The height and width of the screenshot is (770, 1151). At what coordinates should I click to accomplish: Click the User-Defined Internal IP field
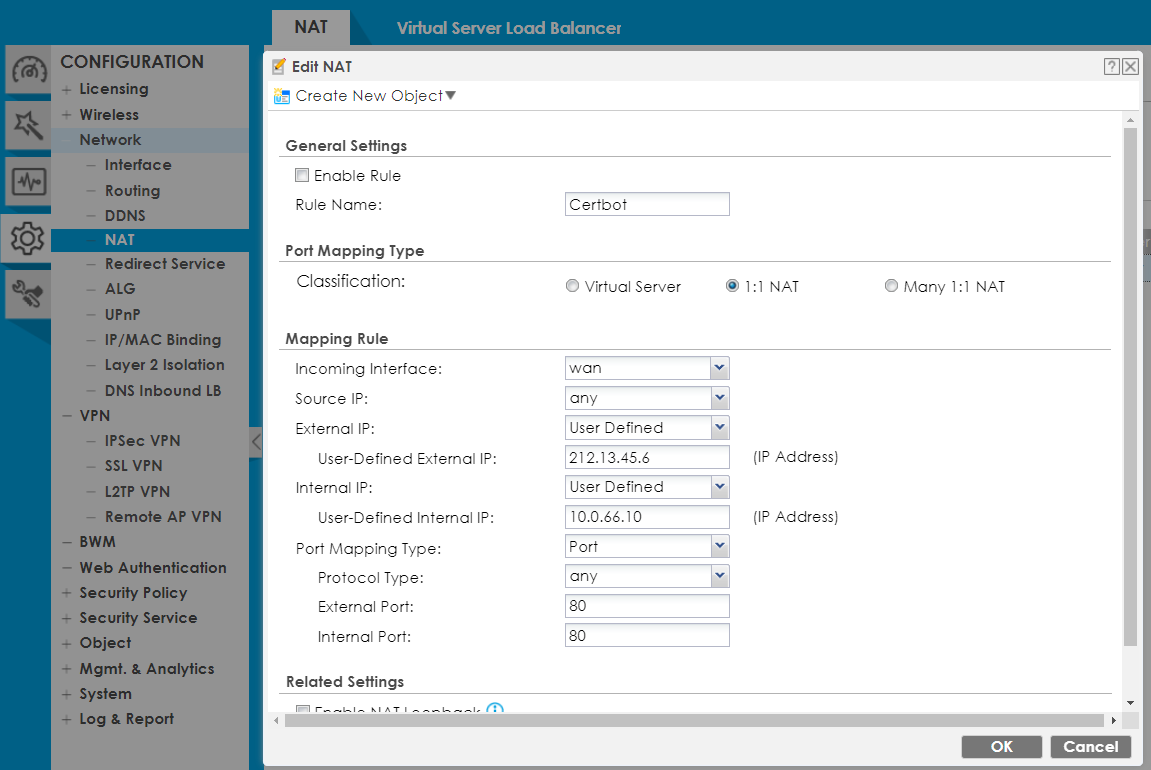[647, 517]
